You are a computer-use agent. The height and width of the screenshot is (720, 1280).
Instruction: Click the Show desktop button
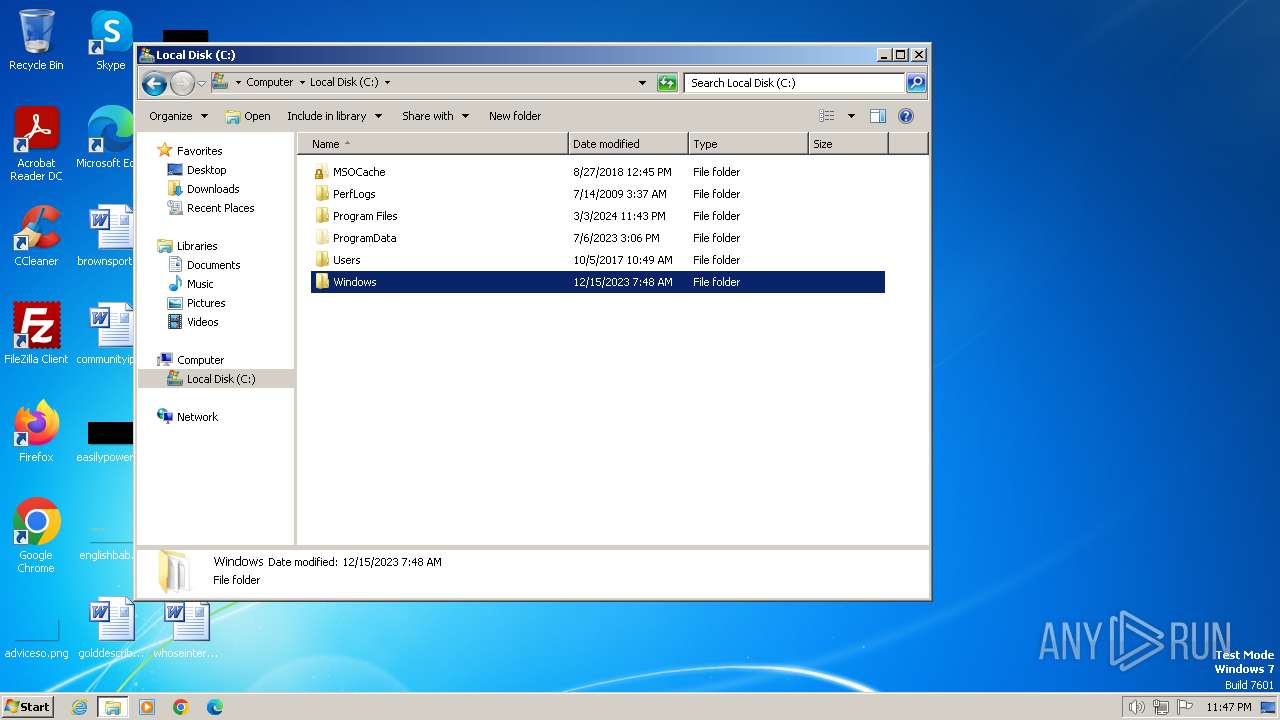click(1268, 707)
